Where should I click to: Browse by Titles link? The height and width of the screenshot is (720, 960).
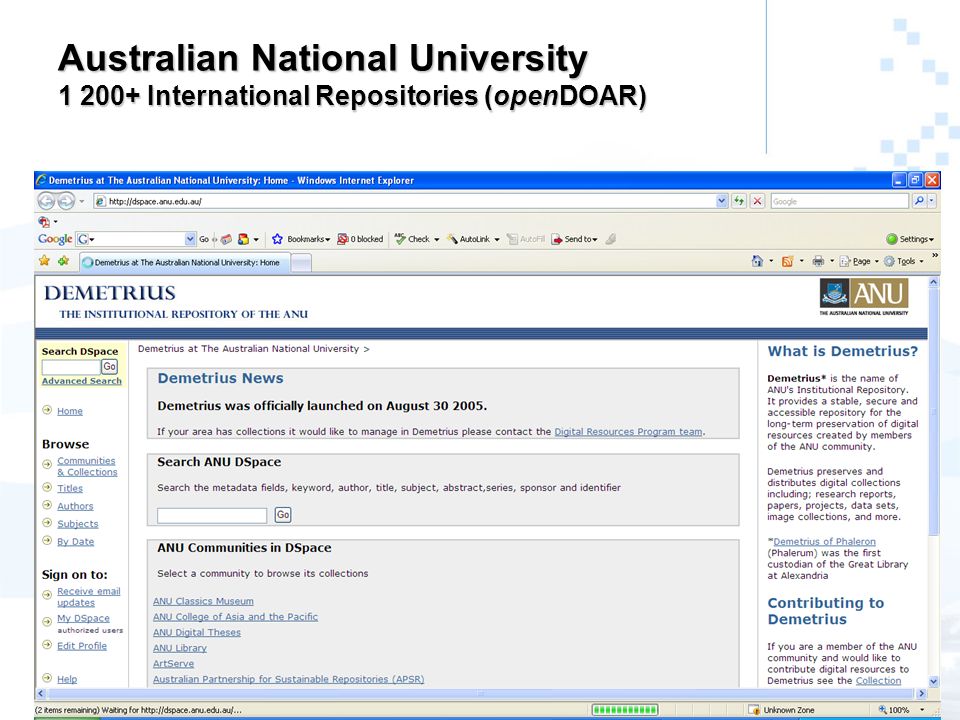tap(70, 488)
